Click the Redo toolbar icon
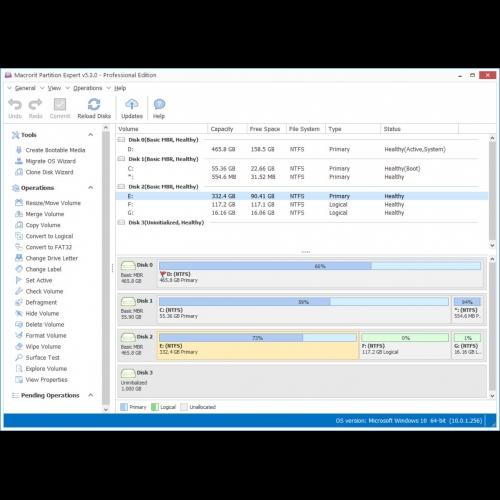This screenshot has height=500, width=500. click(x=35, y=104)
